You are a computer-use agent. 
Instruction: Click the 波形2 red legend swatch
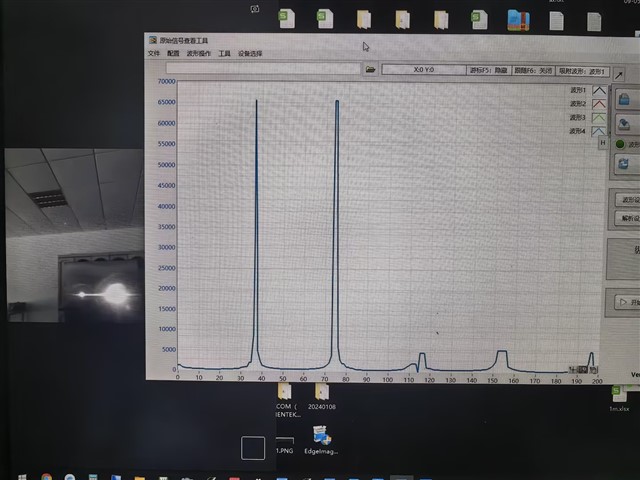[x=599, y=104]
